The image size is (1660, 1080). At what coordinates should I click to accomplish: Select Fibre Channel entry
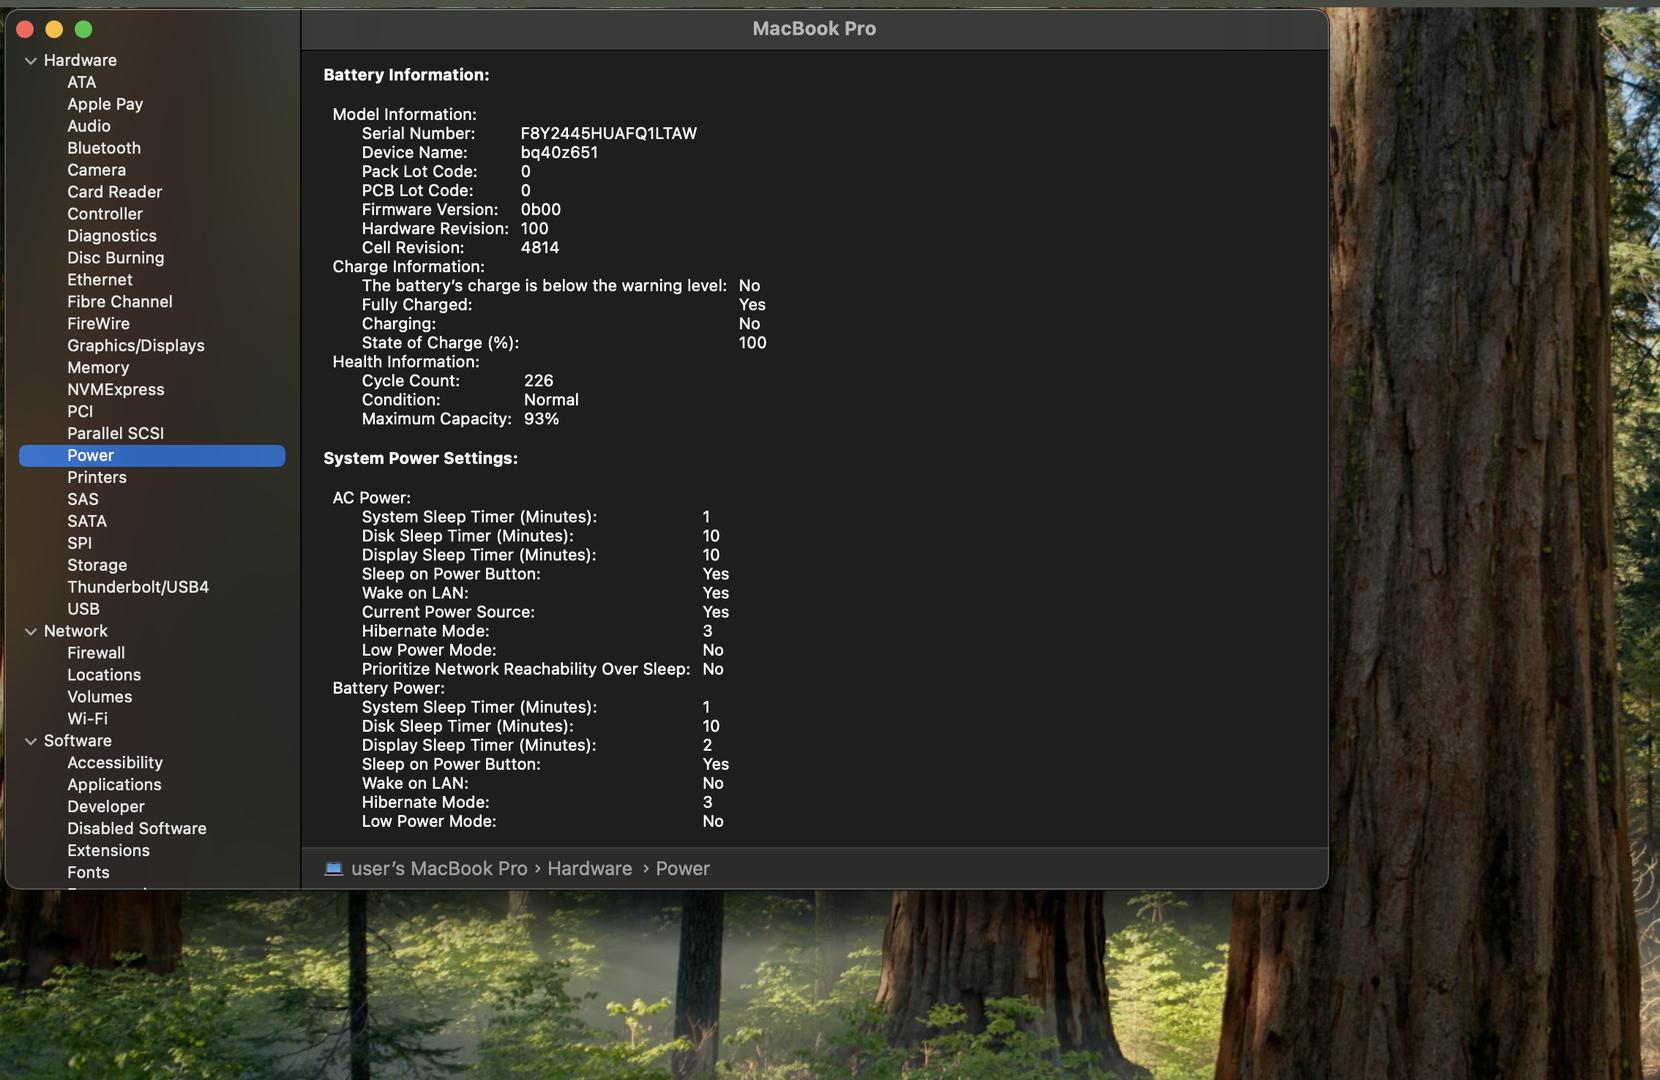point(120,303)
